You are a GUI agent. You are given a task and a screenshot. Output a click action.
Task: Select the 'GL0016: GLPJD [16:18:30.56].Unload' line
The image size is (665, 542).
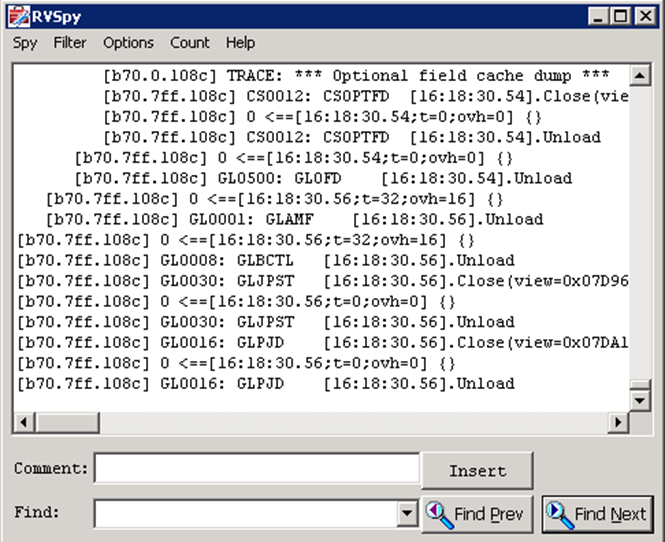coord(265,384)
